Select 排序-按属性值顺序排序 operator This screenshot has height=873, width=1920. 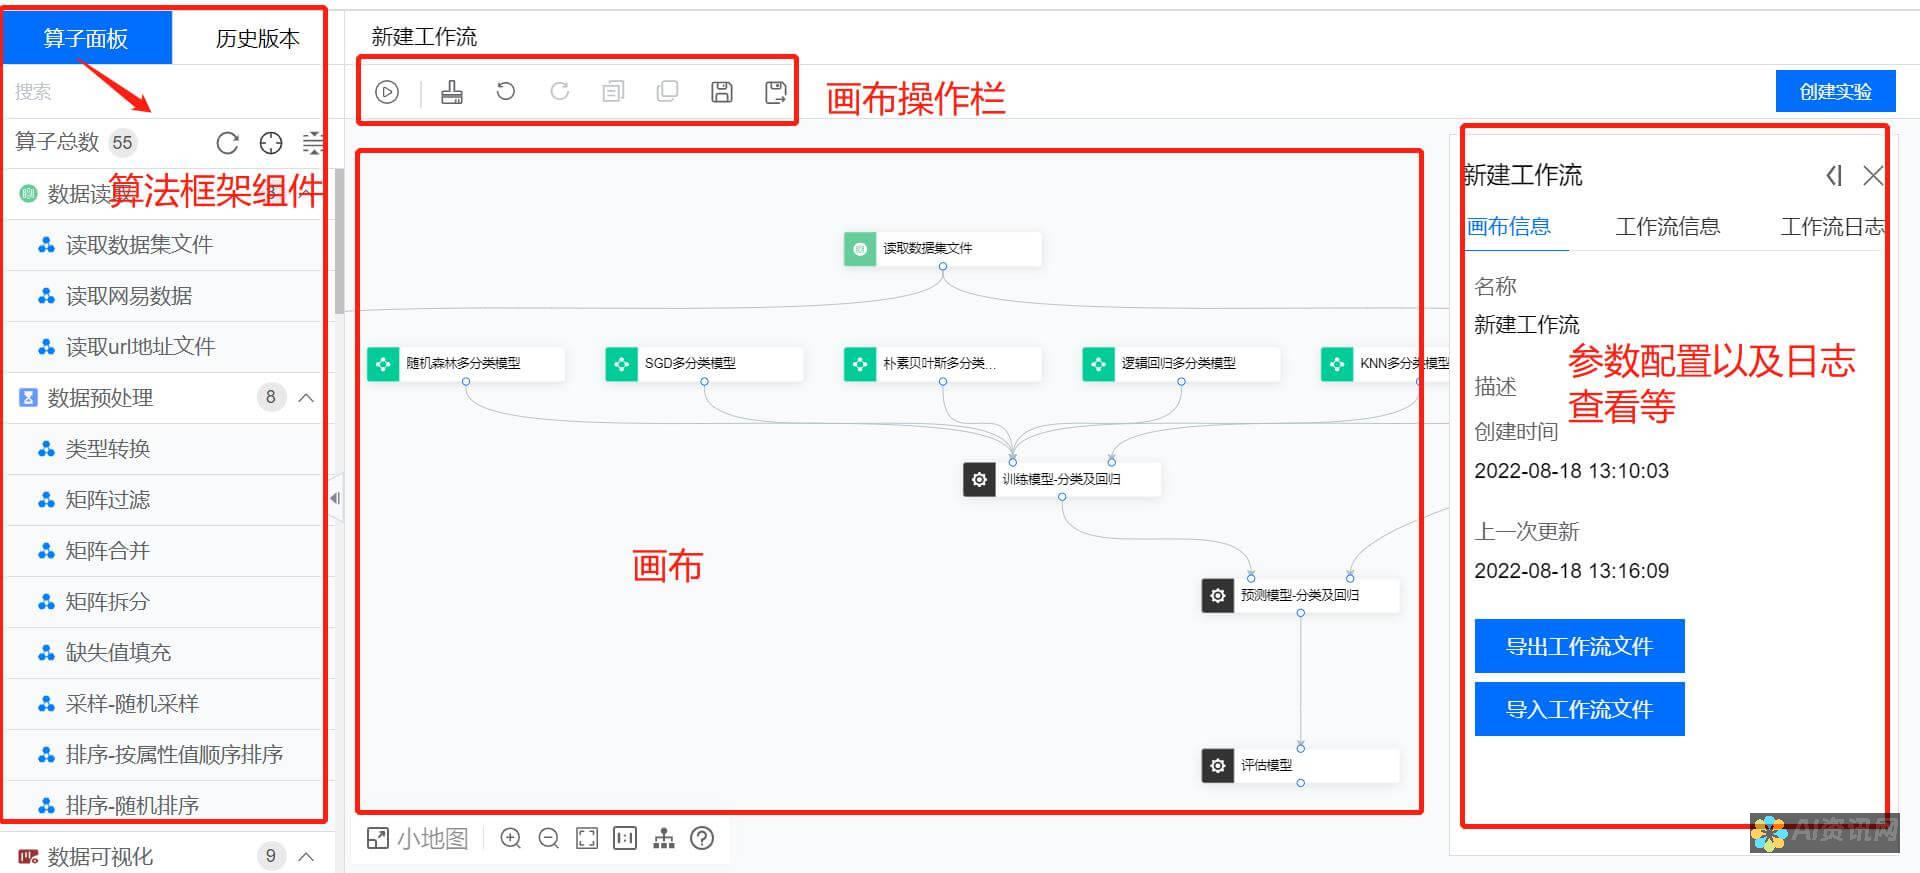(165, 755)
